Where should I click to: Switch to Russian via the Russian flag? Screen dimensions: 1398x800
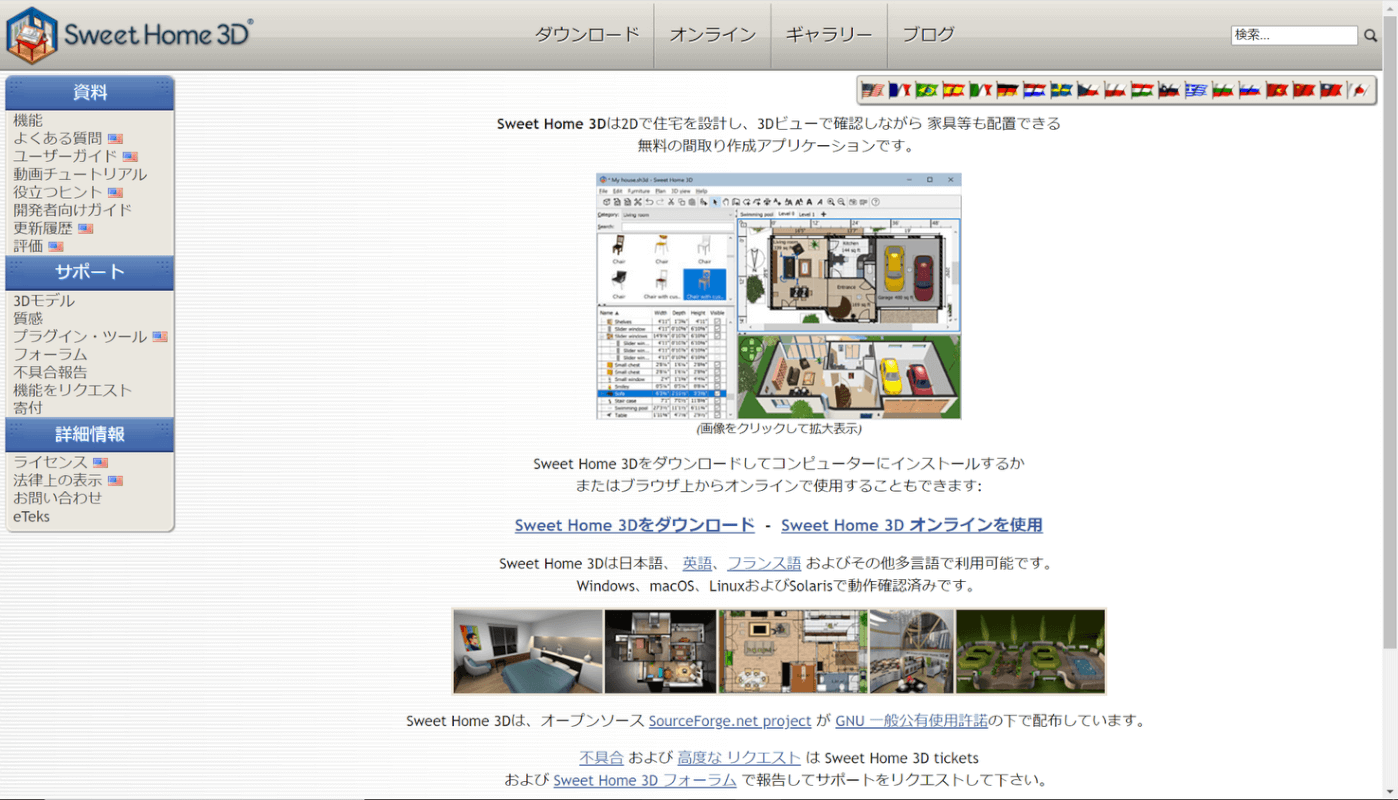[x=1250, y=90]
